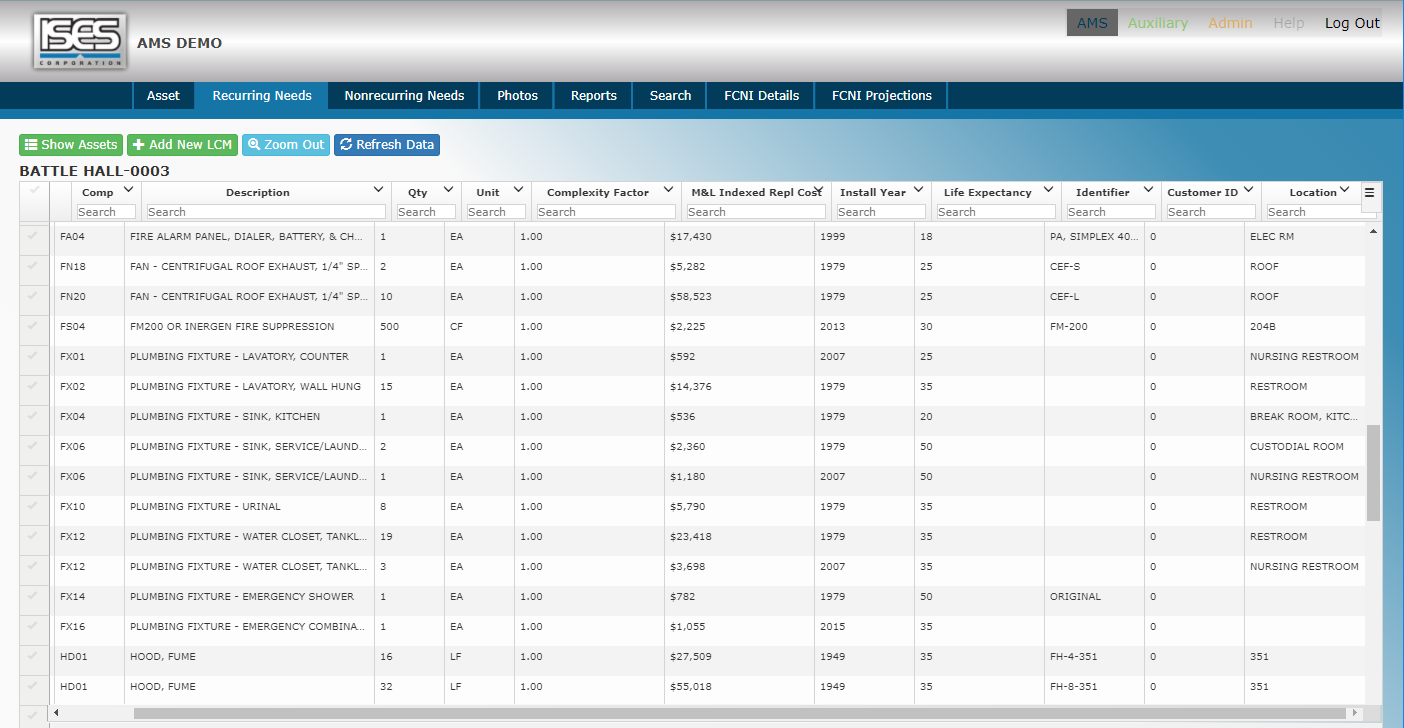
Task: Click the vertical scrollbar up arrow
Action: [1373, 232]
